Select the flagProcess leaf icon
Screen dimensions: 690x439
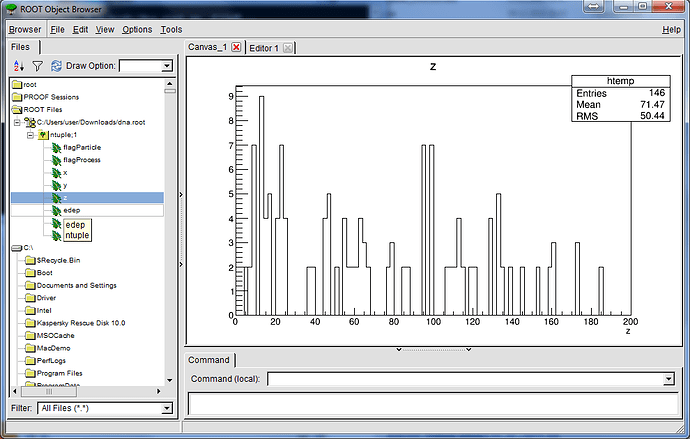pos(55,160)
